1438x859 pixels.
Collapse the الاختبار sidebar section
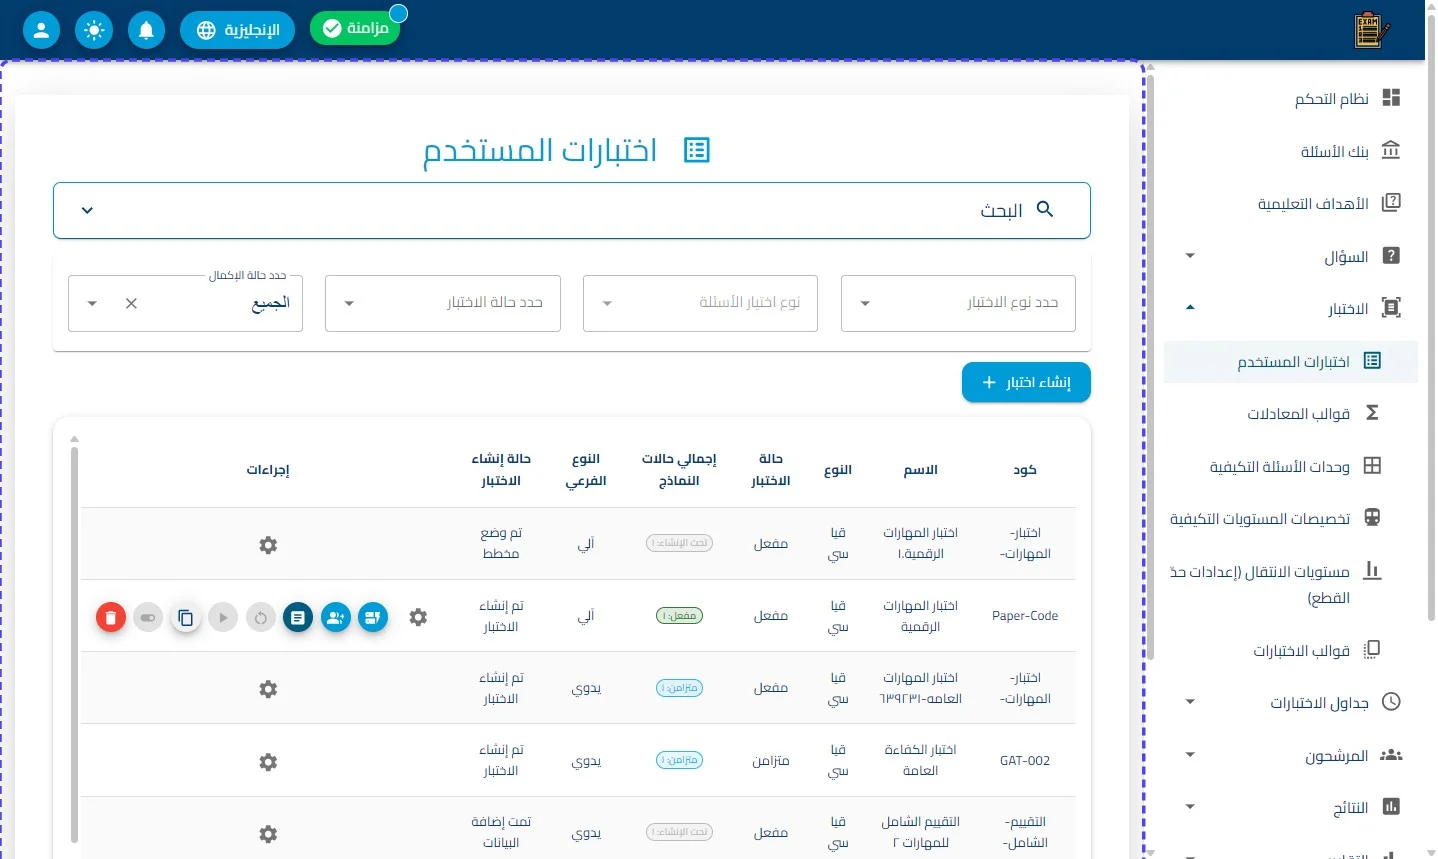tap(1291, 308)
